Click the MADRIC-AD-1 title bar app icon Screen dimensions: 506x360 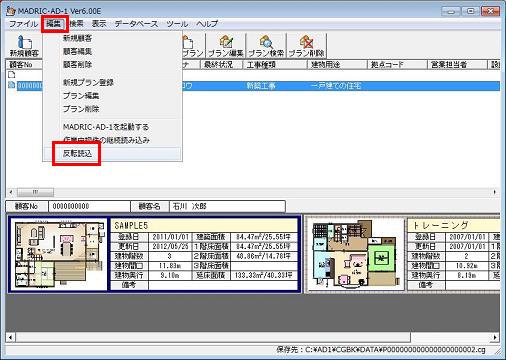11,11
